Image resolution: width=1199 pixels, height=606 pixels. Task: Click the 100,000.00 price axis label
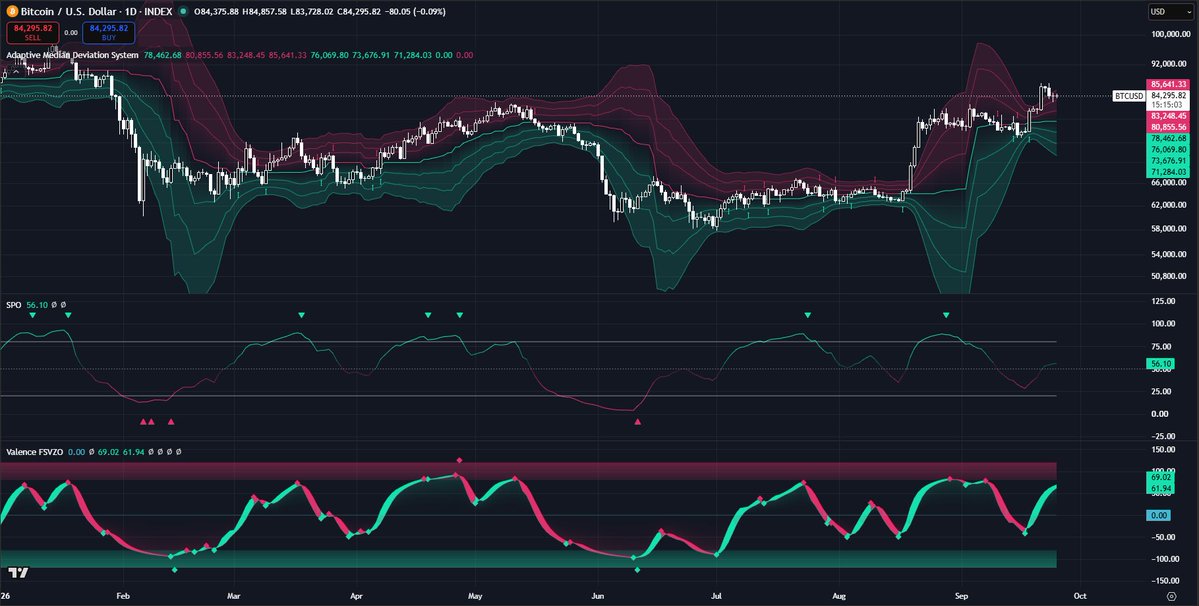coord(1171,34)
